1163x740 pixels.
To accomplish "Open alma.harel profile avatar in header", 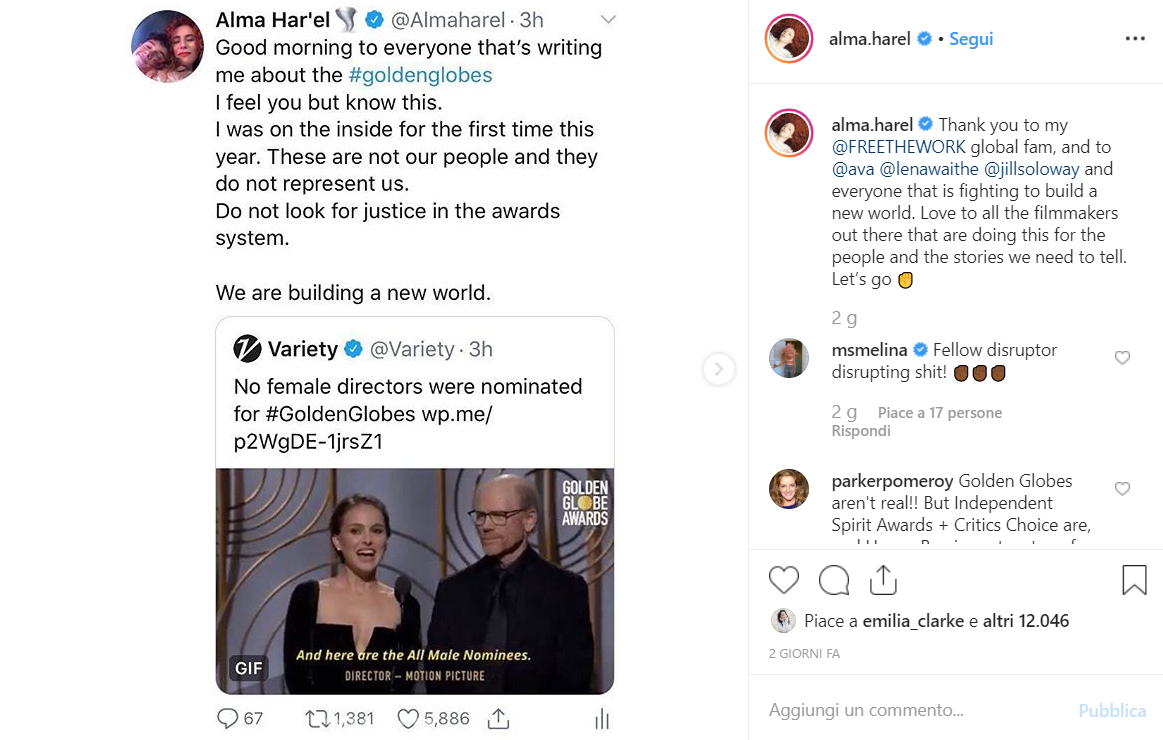I will [x=788, y=39].
